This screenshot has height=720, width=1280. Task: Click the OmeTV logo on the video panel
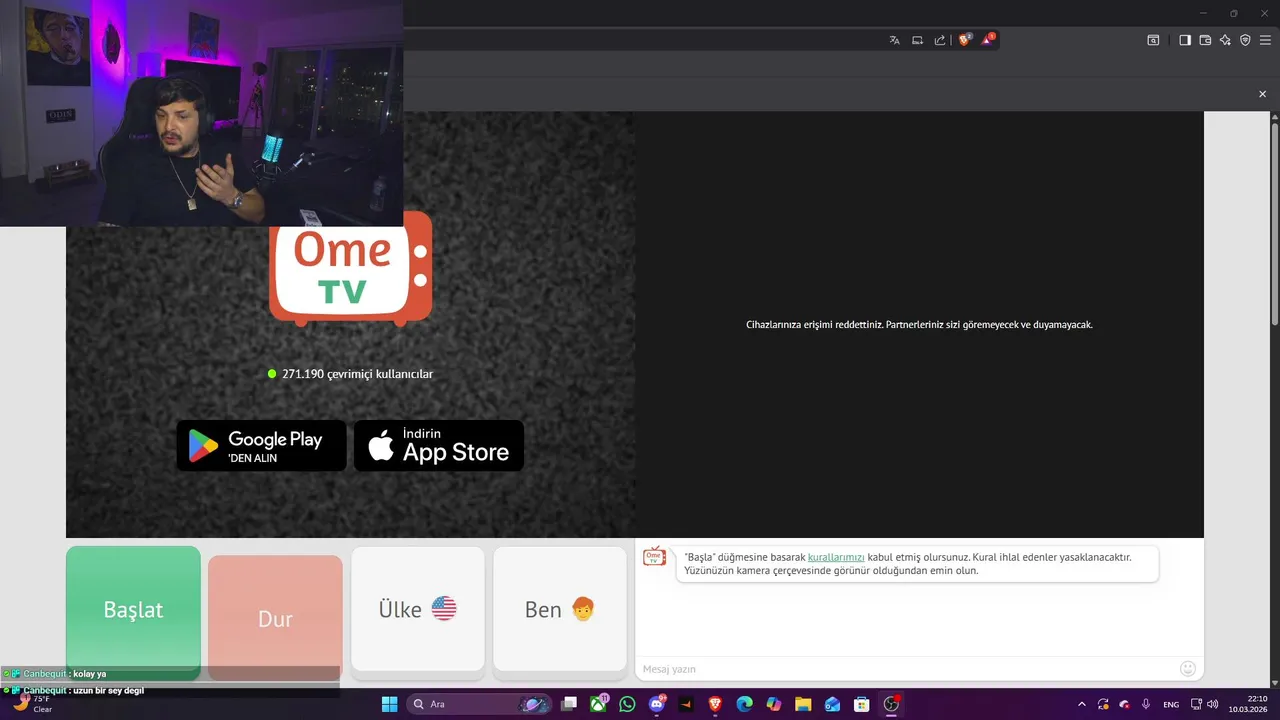[351, 270]
